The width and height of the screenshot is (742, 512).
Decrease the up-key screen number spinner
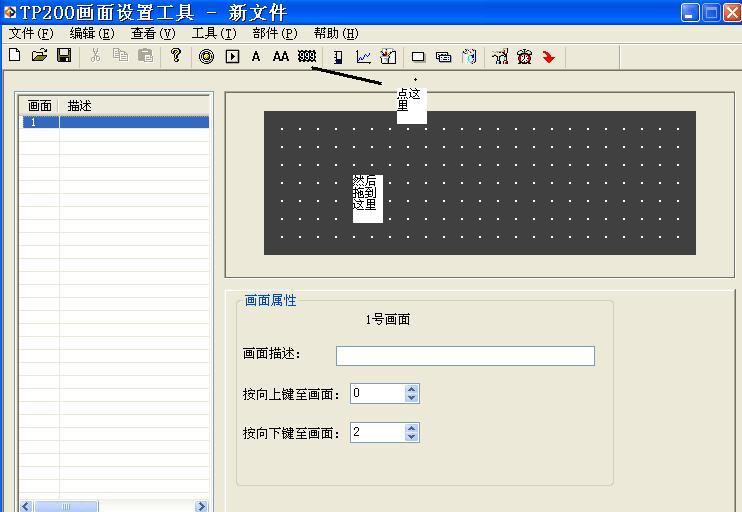412,398
